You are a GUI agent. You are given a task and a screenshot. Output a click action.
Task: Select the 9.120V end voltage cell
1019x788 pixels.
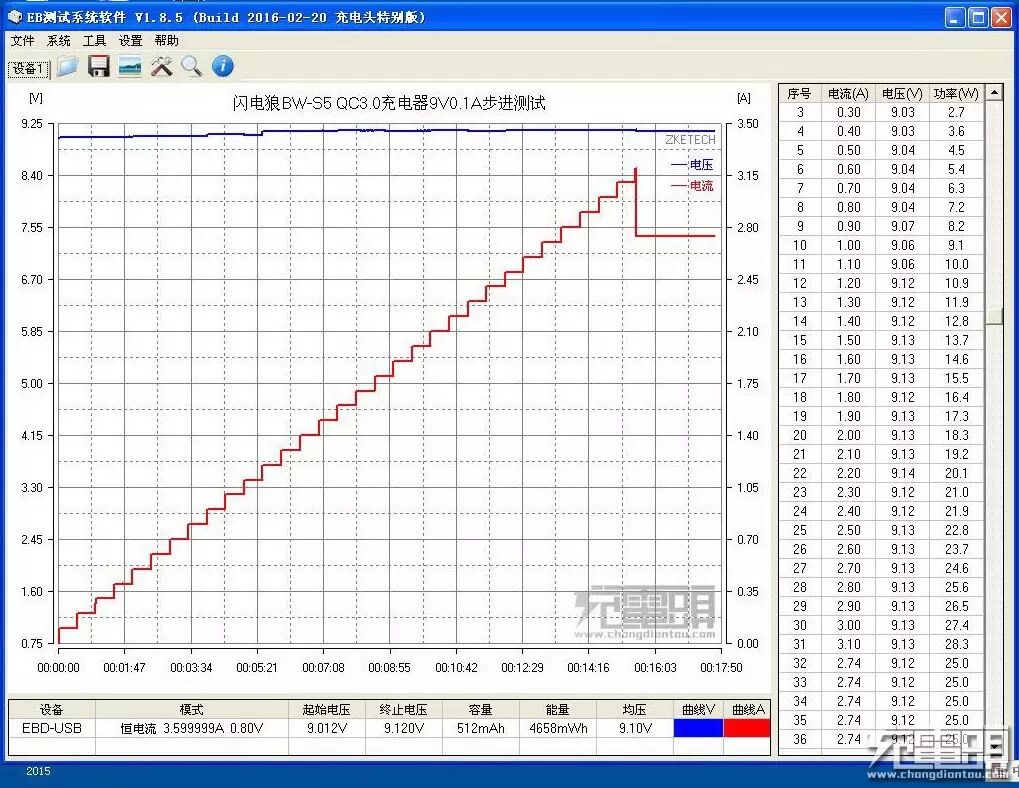click(403, 728)
